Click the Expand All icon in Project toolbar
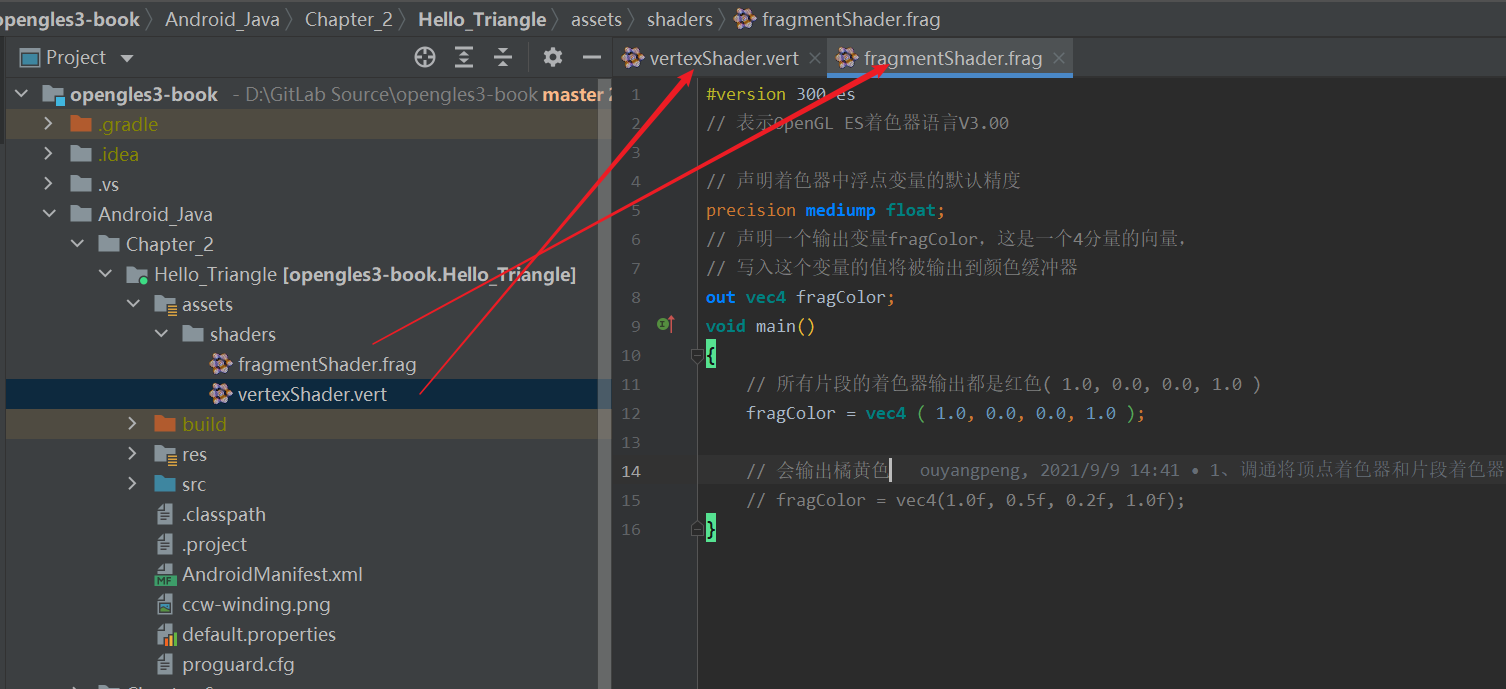 click(464, 57)
